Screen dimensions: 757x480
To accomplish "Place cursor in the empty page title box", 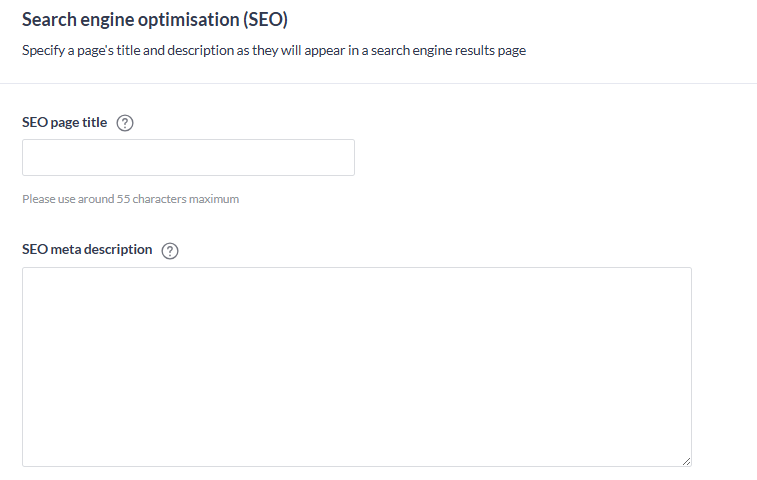I will tap(188, 158).
